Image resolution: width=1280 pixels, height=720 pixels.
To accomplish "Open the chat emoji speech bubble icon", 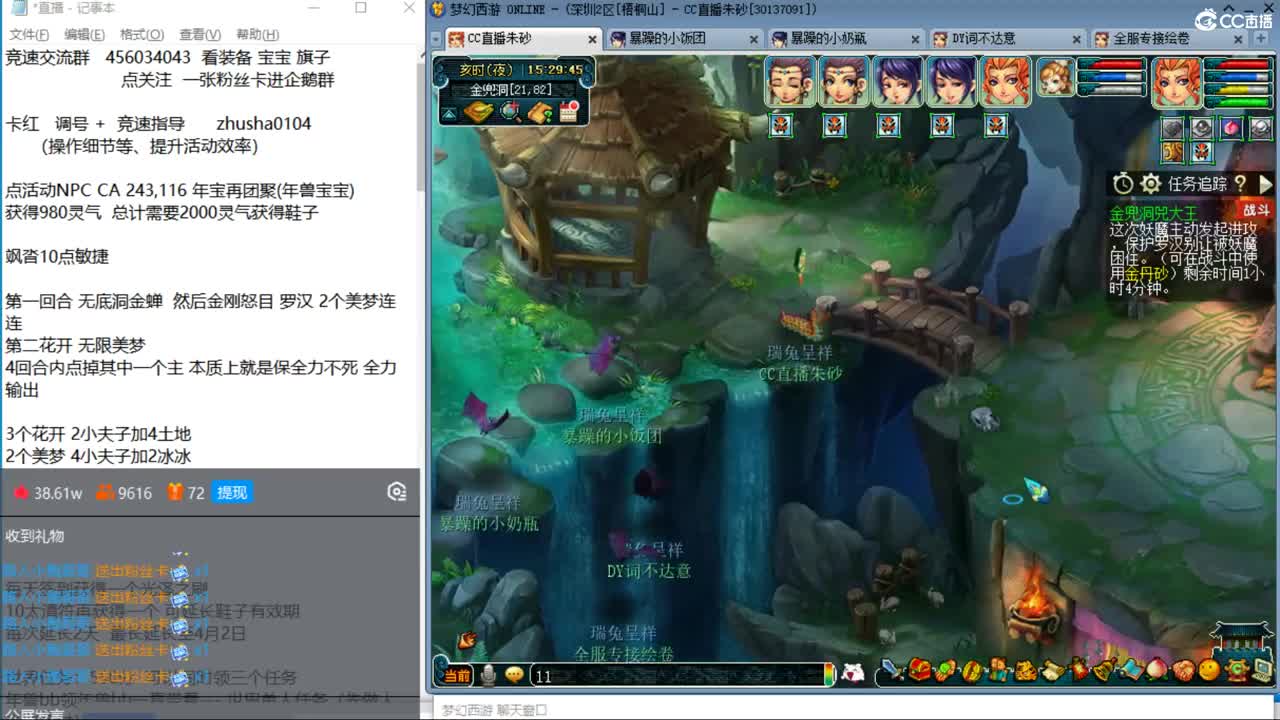I will coord(515,676).
